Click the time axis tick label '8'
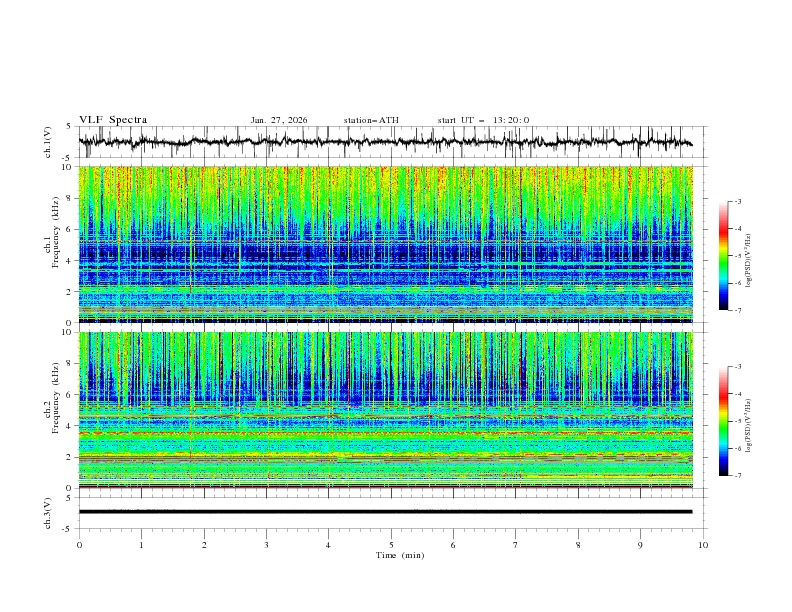The width and height of the screenshot is (792, 612). coord(578,545)
